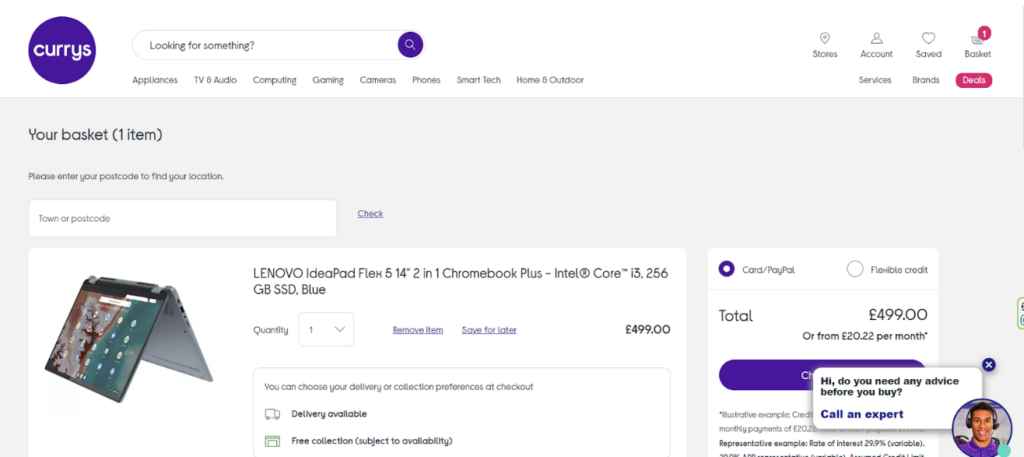1024x457 pixels.
Task: Click the purple search magnifier button
Action: pos(410,45)
